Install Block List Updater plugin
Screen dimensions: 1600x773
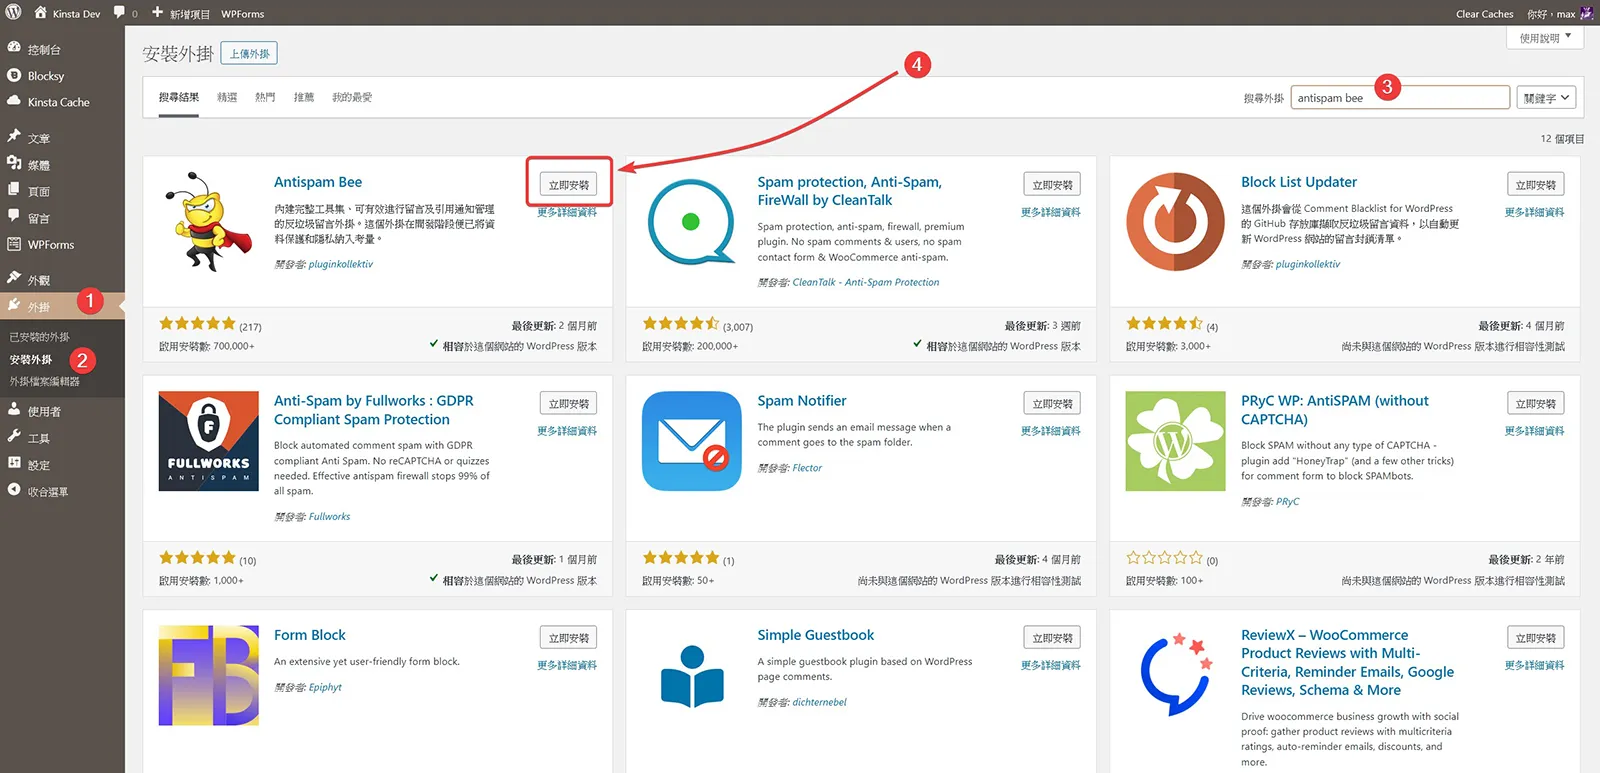[1535, 185]
